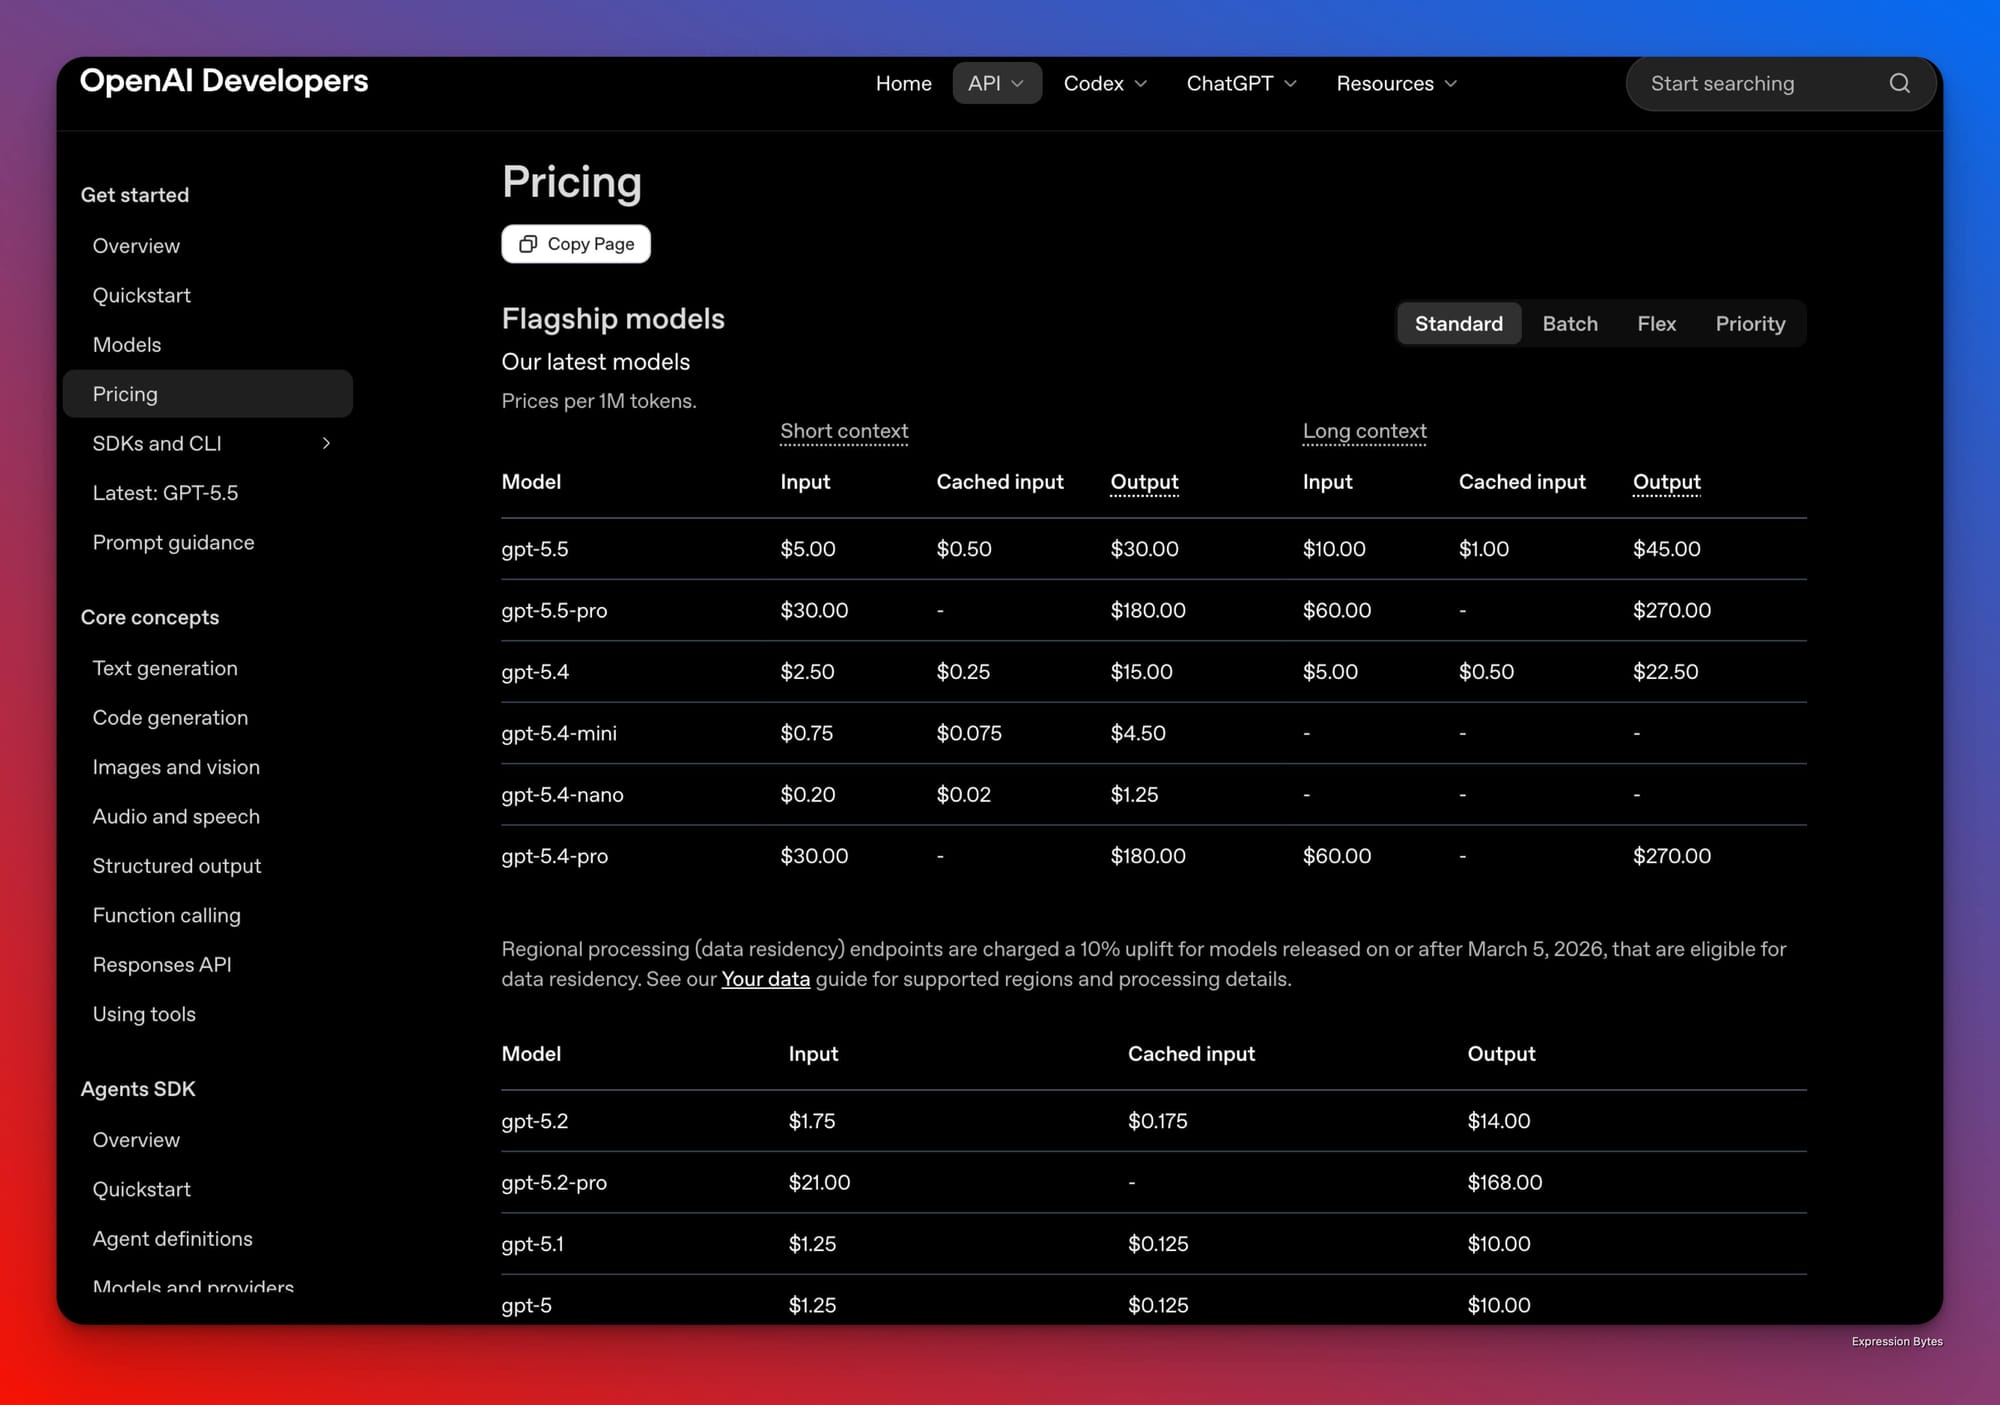Click the $0.075 cached input price
Viewport: 2000px width, 1405px height.
click(x=969, y=734)
